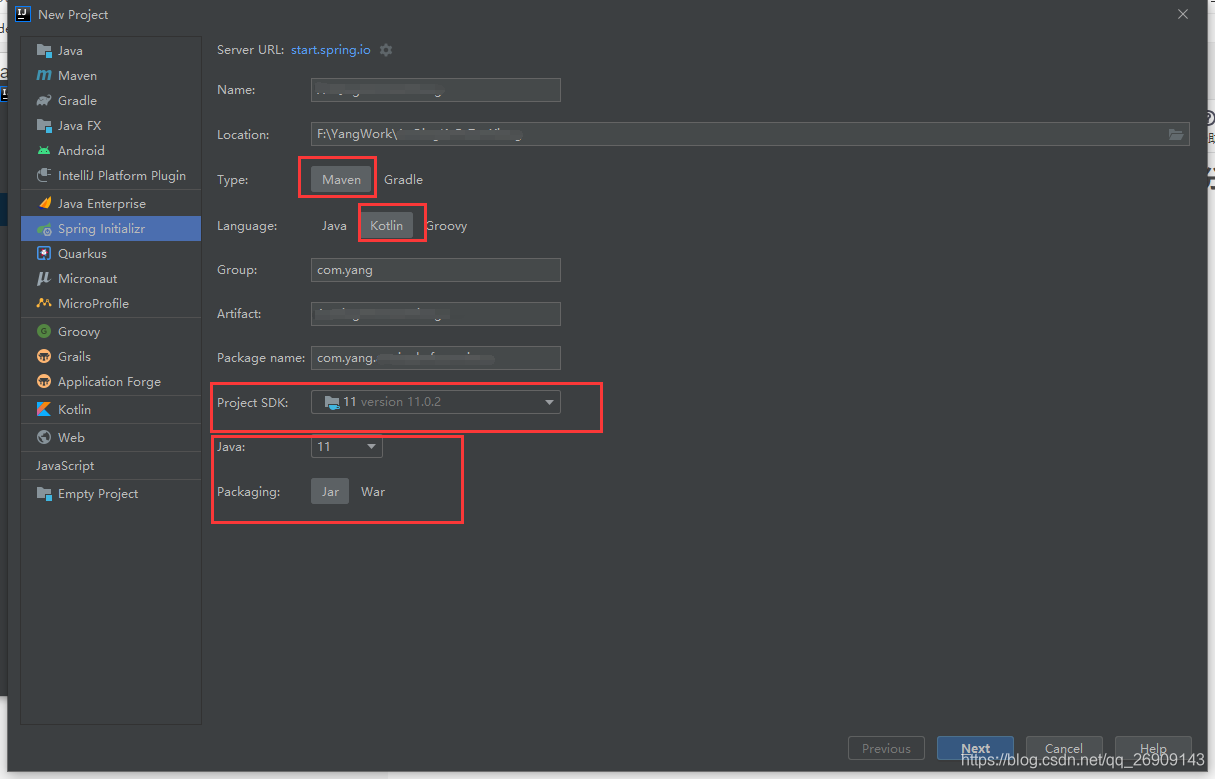This screenshot has width=1215, height=779.
Task: Pick the Web globe icon
Action: pyautogui.click(x=44, y=437)
